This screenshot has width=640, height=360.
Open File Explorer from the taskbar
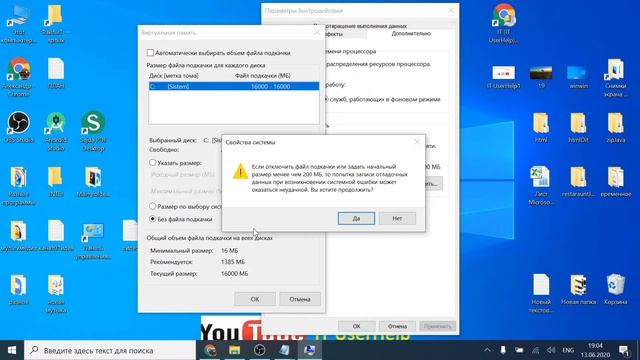pyautogui.click(x=234, y=350)
